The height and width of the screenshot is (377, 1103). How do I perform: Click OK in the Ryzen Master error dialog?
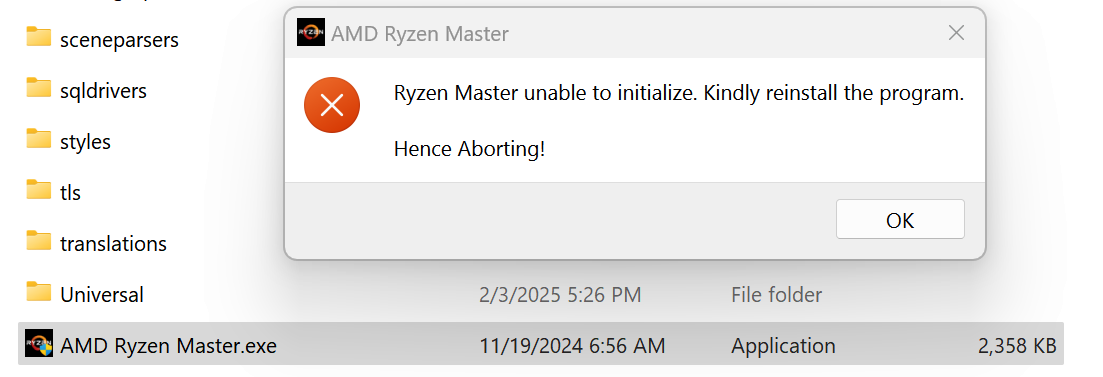click(900, 219)
